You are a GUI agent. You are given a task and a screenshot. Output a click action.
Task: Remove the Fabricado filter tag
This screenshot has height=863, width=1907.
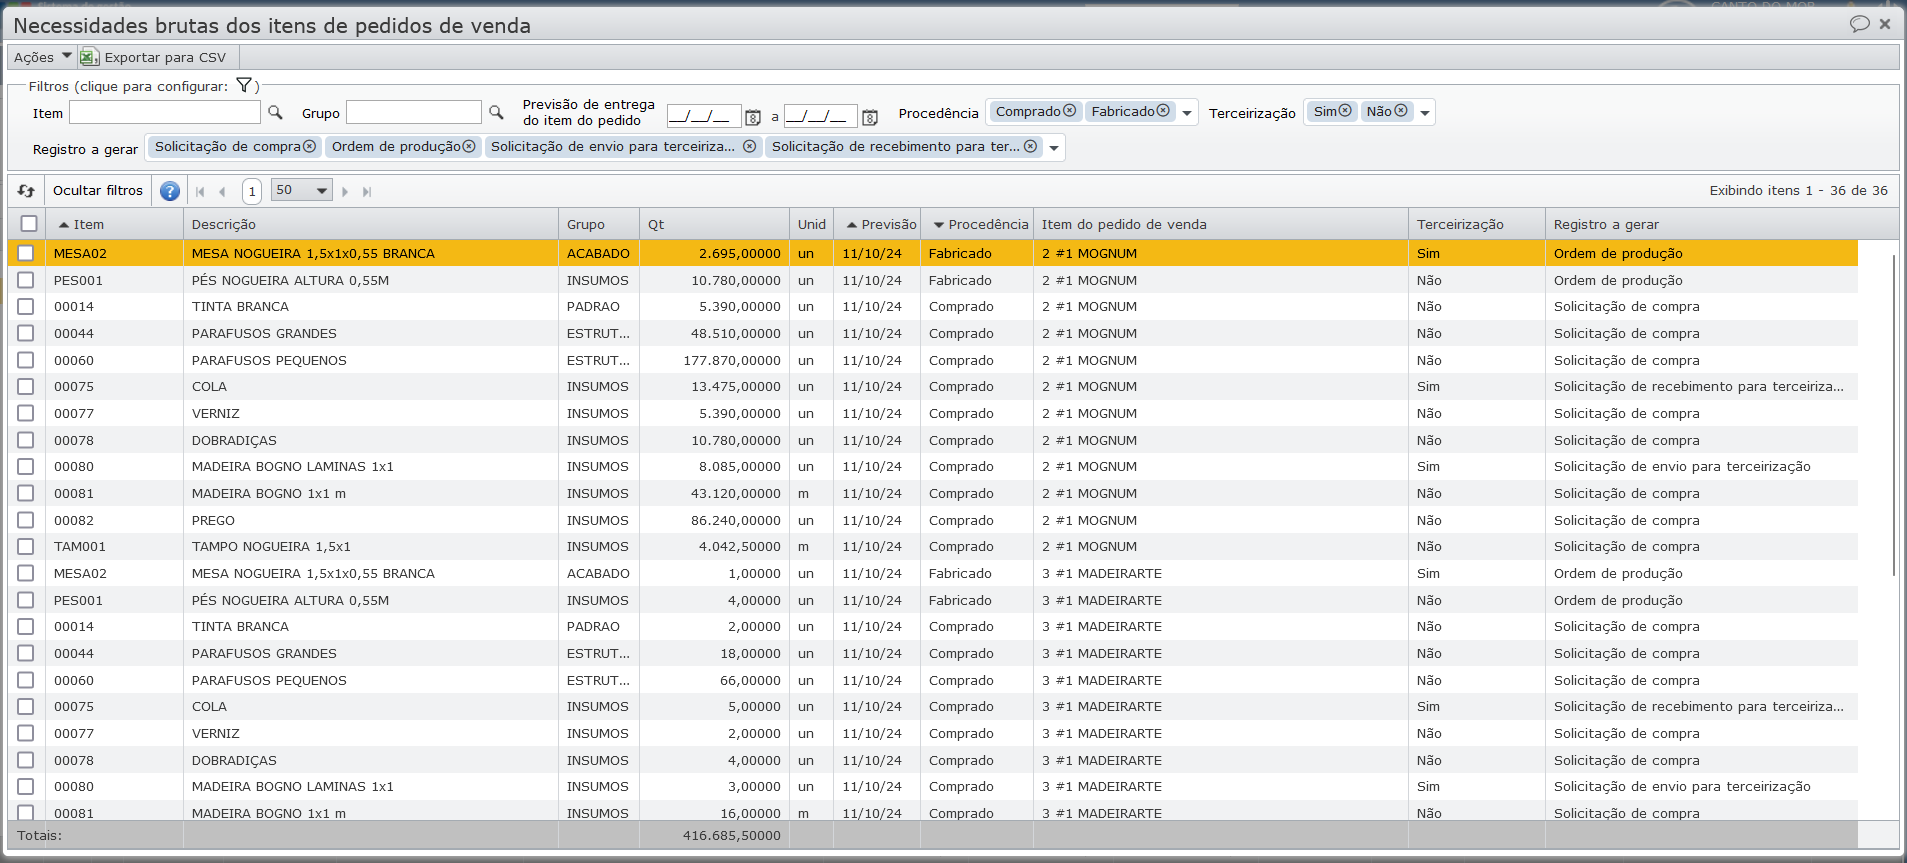(1163, 111)
